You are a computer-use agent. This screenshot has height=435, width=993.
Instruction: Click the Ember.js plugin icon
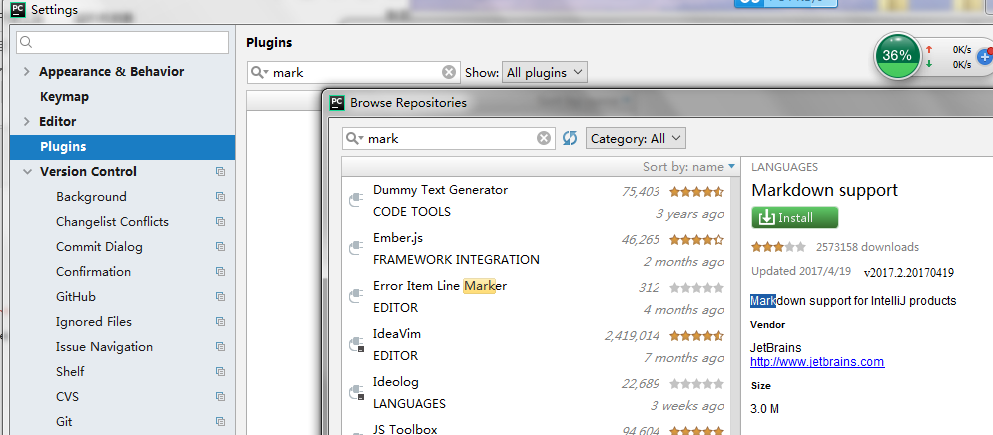coord(355,248)
